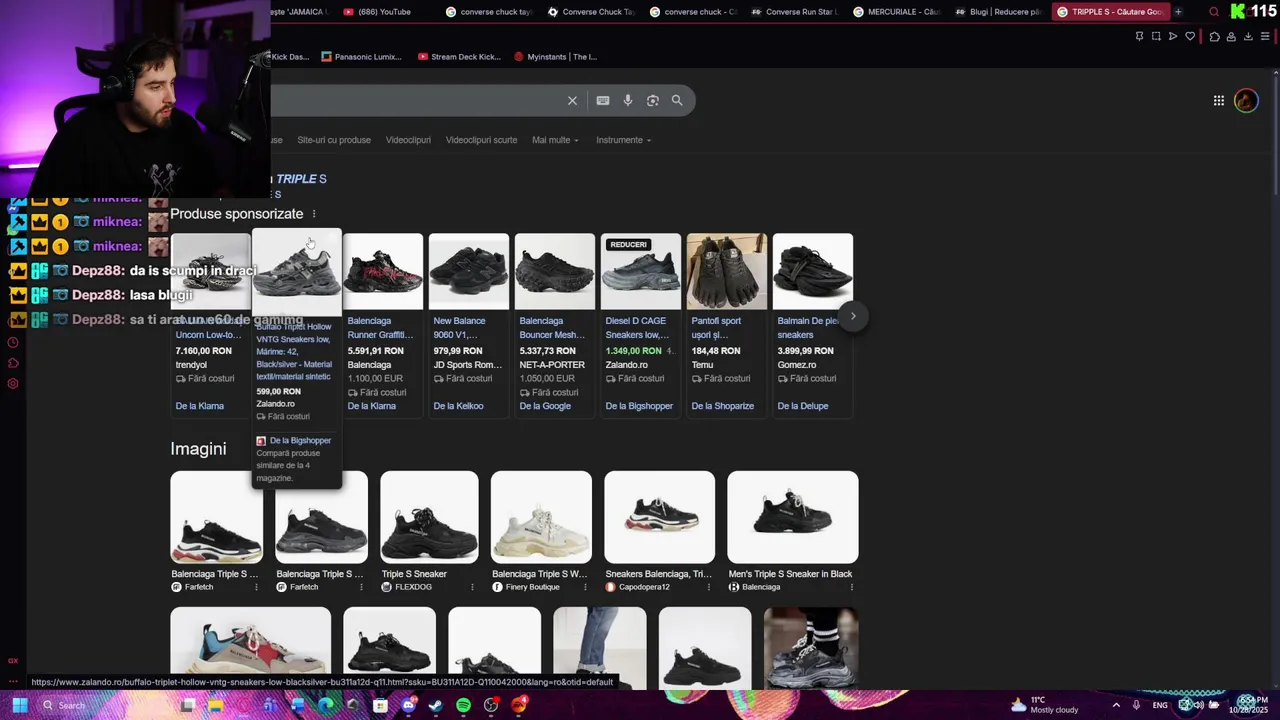Switch to the YouTube browser tab
Viewport: 1280px width, 720px height.
[383, 12]
